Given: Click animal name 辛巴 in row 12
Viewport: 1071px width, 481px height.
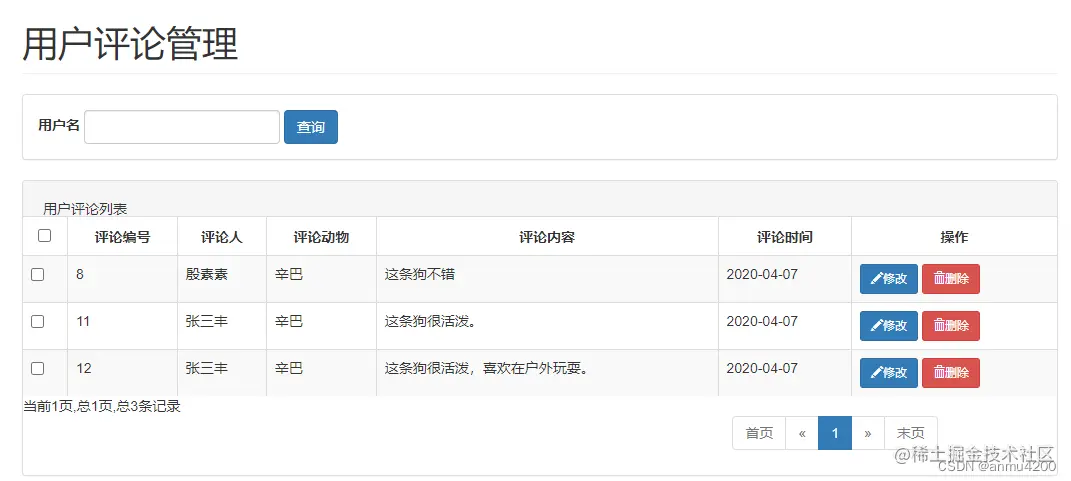Looking at the screenshot, I should 289,368.
